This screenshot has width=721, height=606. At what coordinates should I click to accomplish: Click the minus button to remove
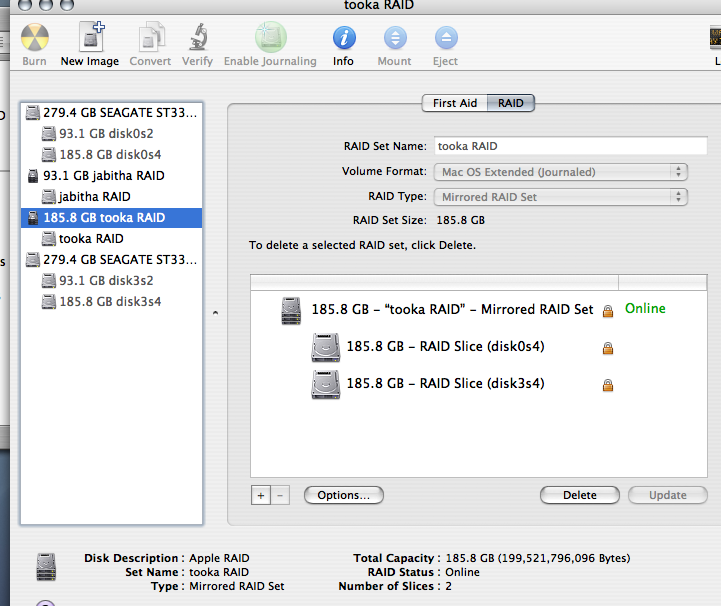click(x=280, y=495)
